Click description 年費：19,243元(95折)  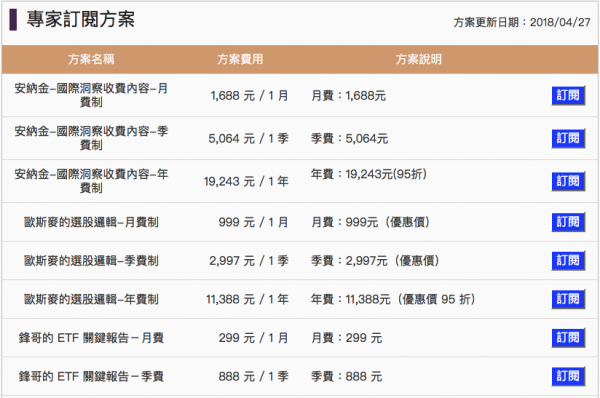point(368,174)
